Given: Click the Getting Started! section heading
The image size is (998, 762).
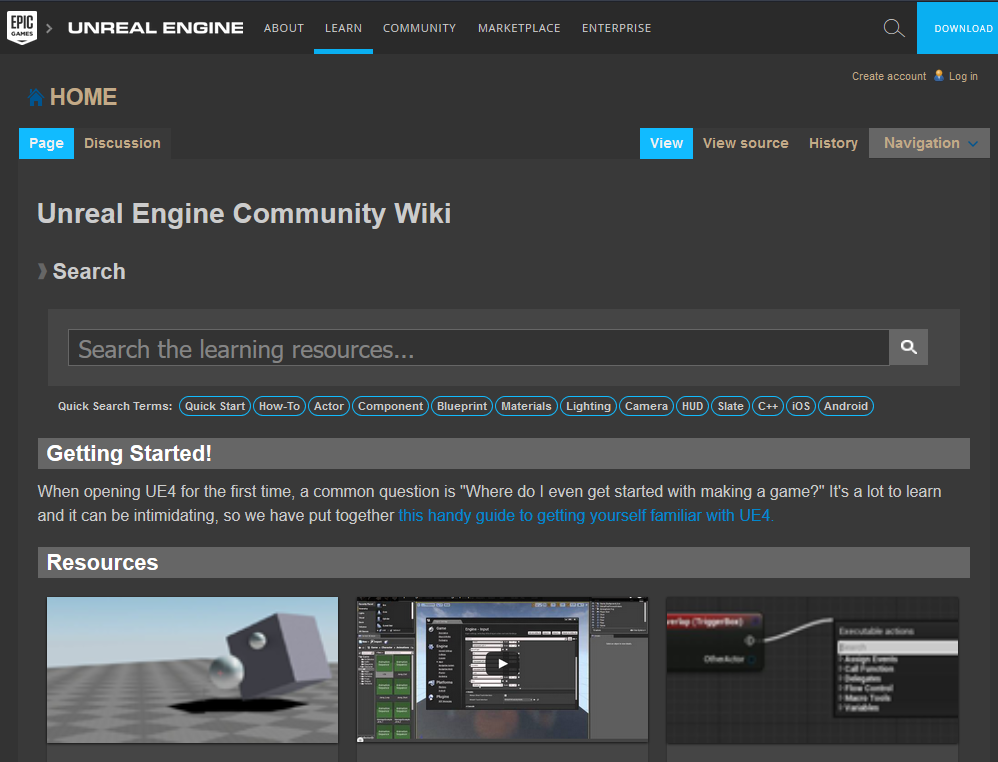Looking at the screenshot, I should [x=129, y=453].
